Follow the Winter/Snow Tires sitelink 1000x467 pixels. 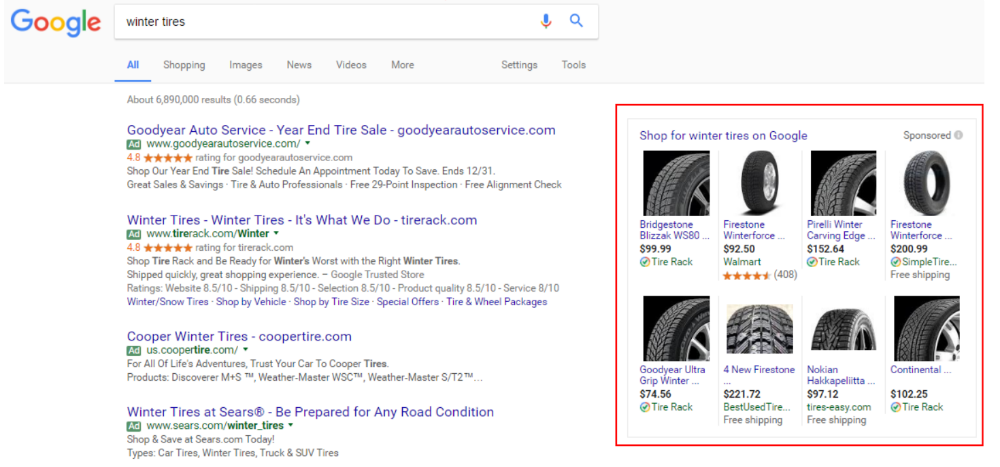[168, 302]
